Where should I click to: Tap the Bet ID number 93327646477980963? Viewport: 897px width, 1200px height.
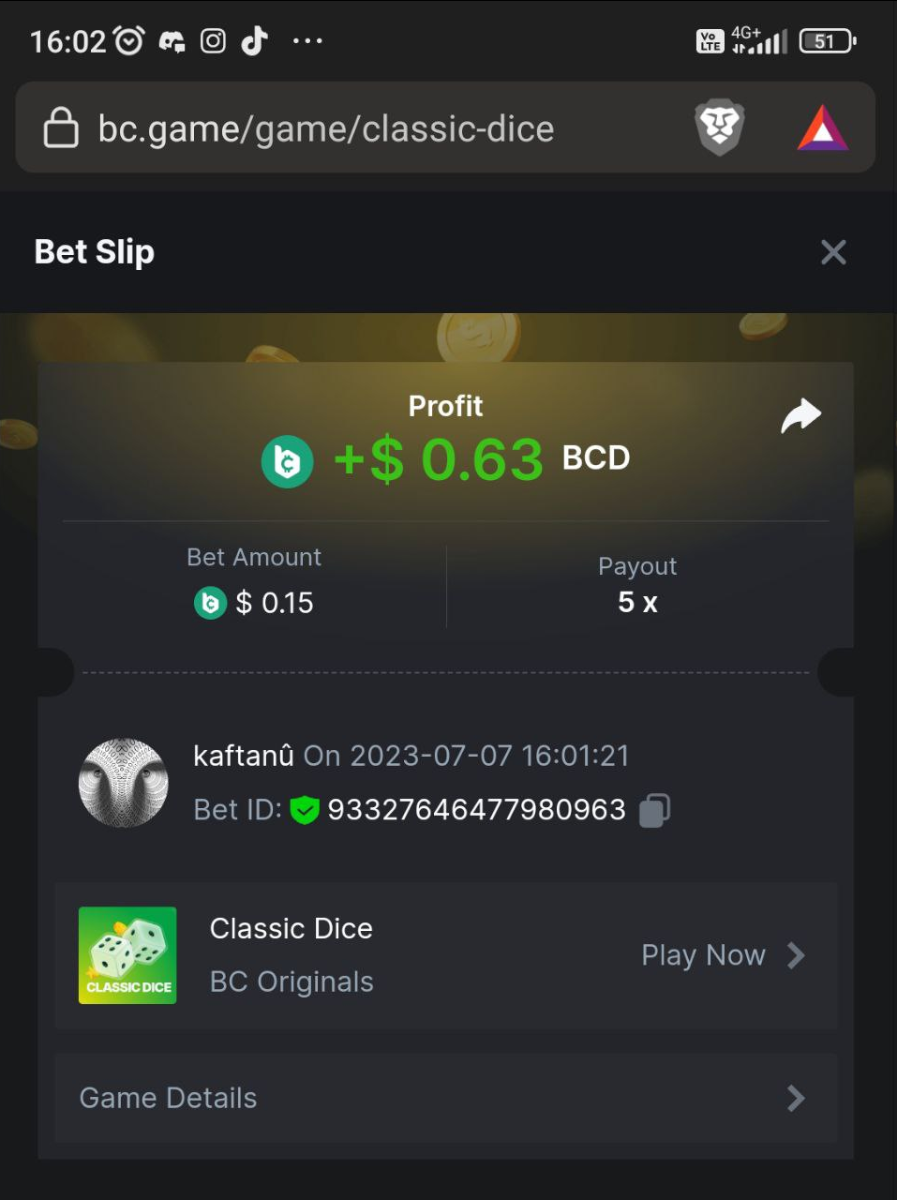click(477, 810)
